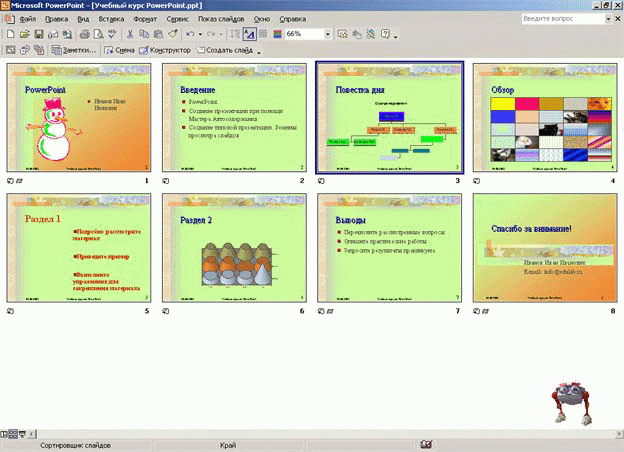Toggle Expand All button in toolbar
This screenshot has width=624, height=452.
[235, 34]
